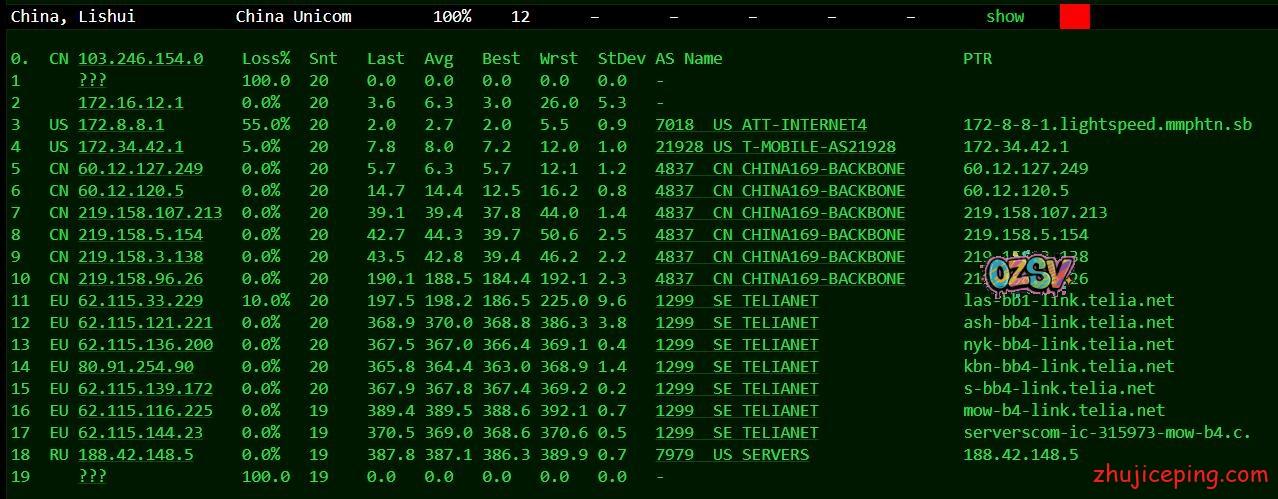Click IP 172.34.42.1 in hop 4
The image size is (1278, 499).
click(x=130, y=147)
